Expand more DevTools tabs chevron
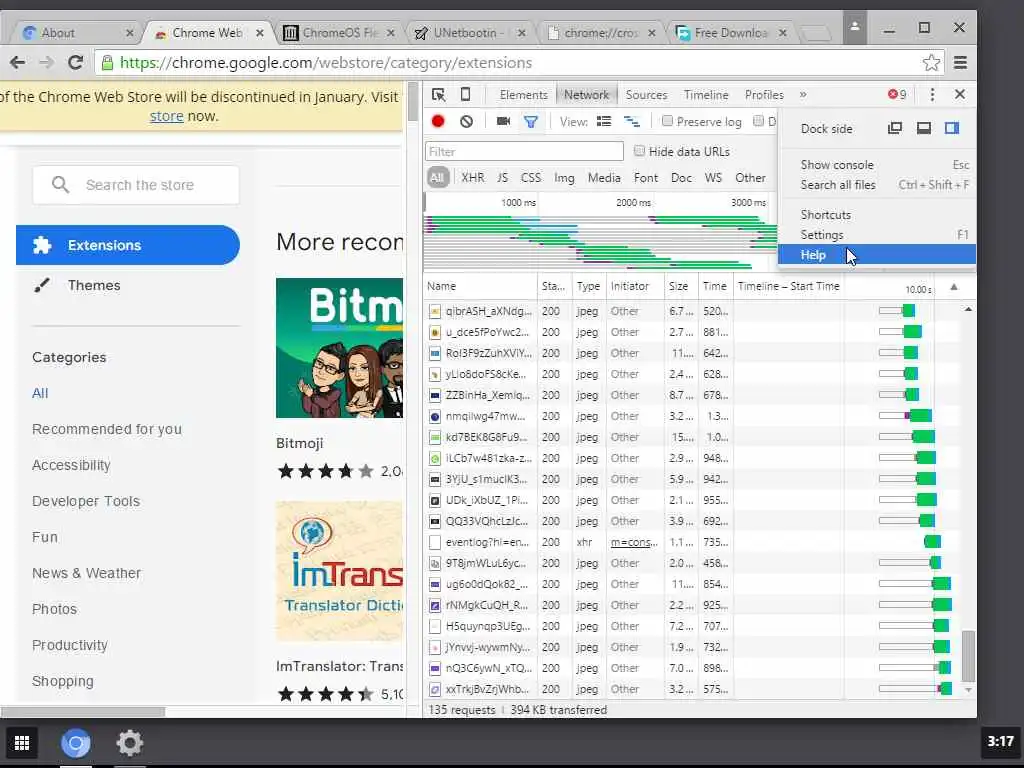Image resolution: width=1024 pixels, height=768 pixels. coord(803,95)
